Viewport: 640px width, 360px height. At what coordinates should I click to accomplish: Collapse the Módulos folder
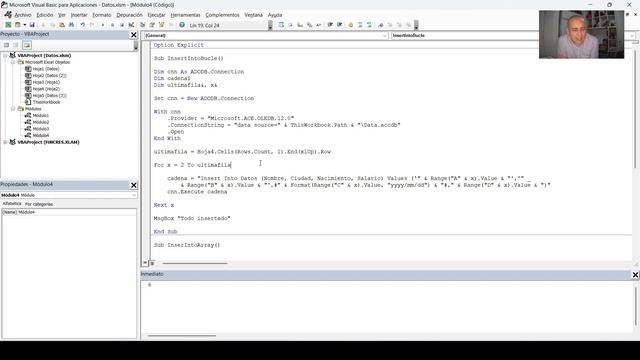[x=13, y=109]
